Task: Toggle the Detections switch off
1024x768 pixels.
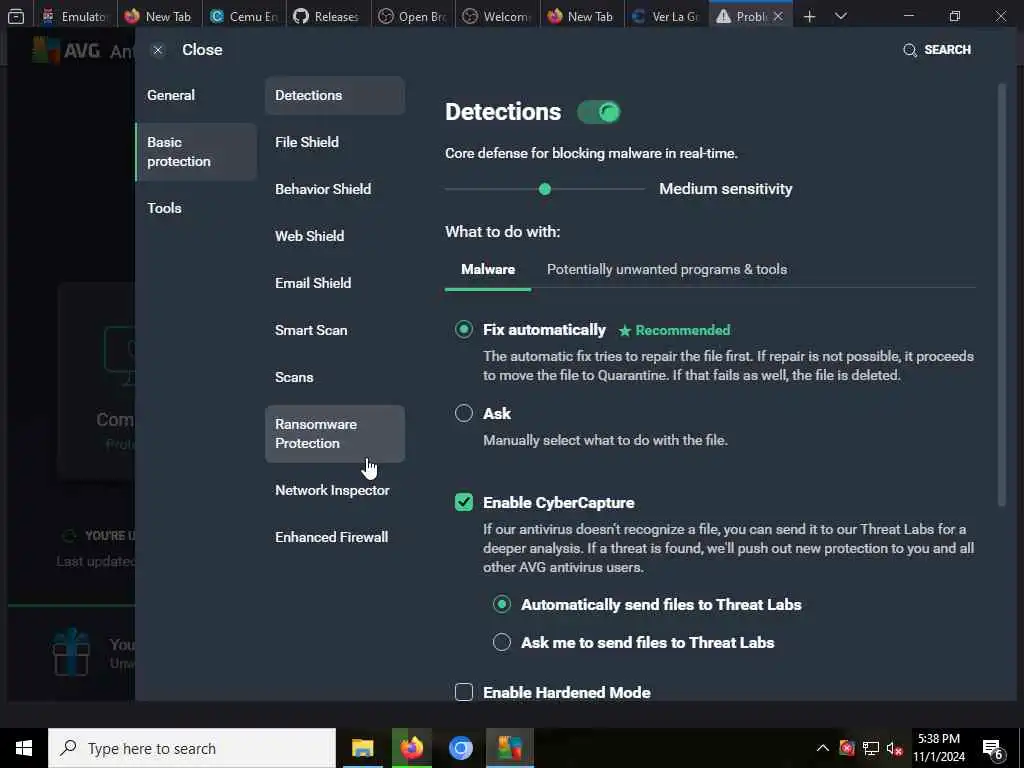Action: tap(599, 112)
